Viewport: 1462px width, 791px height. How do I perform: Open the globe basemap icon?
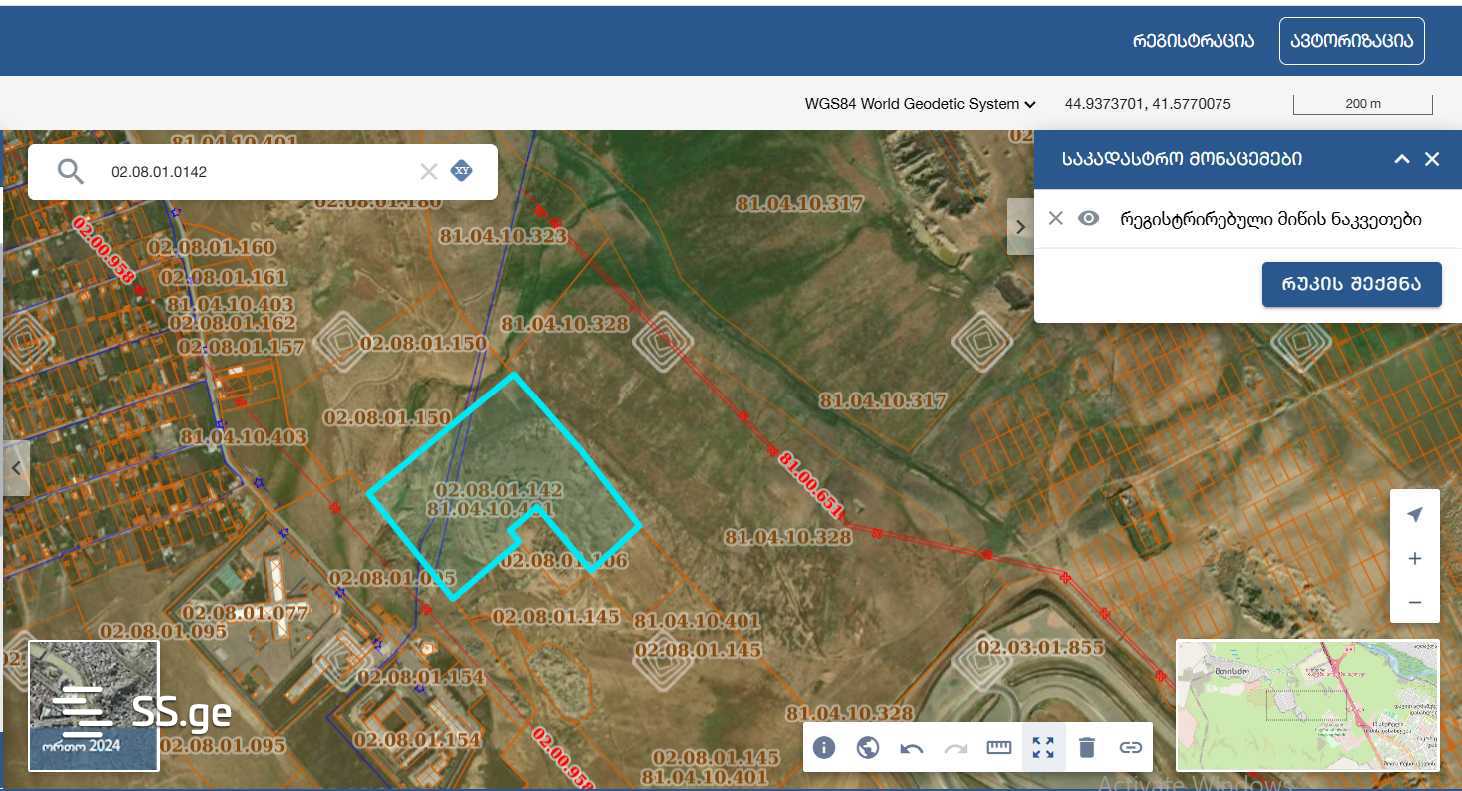click(x=868, y=747)
